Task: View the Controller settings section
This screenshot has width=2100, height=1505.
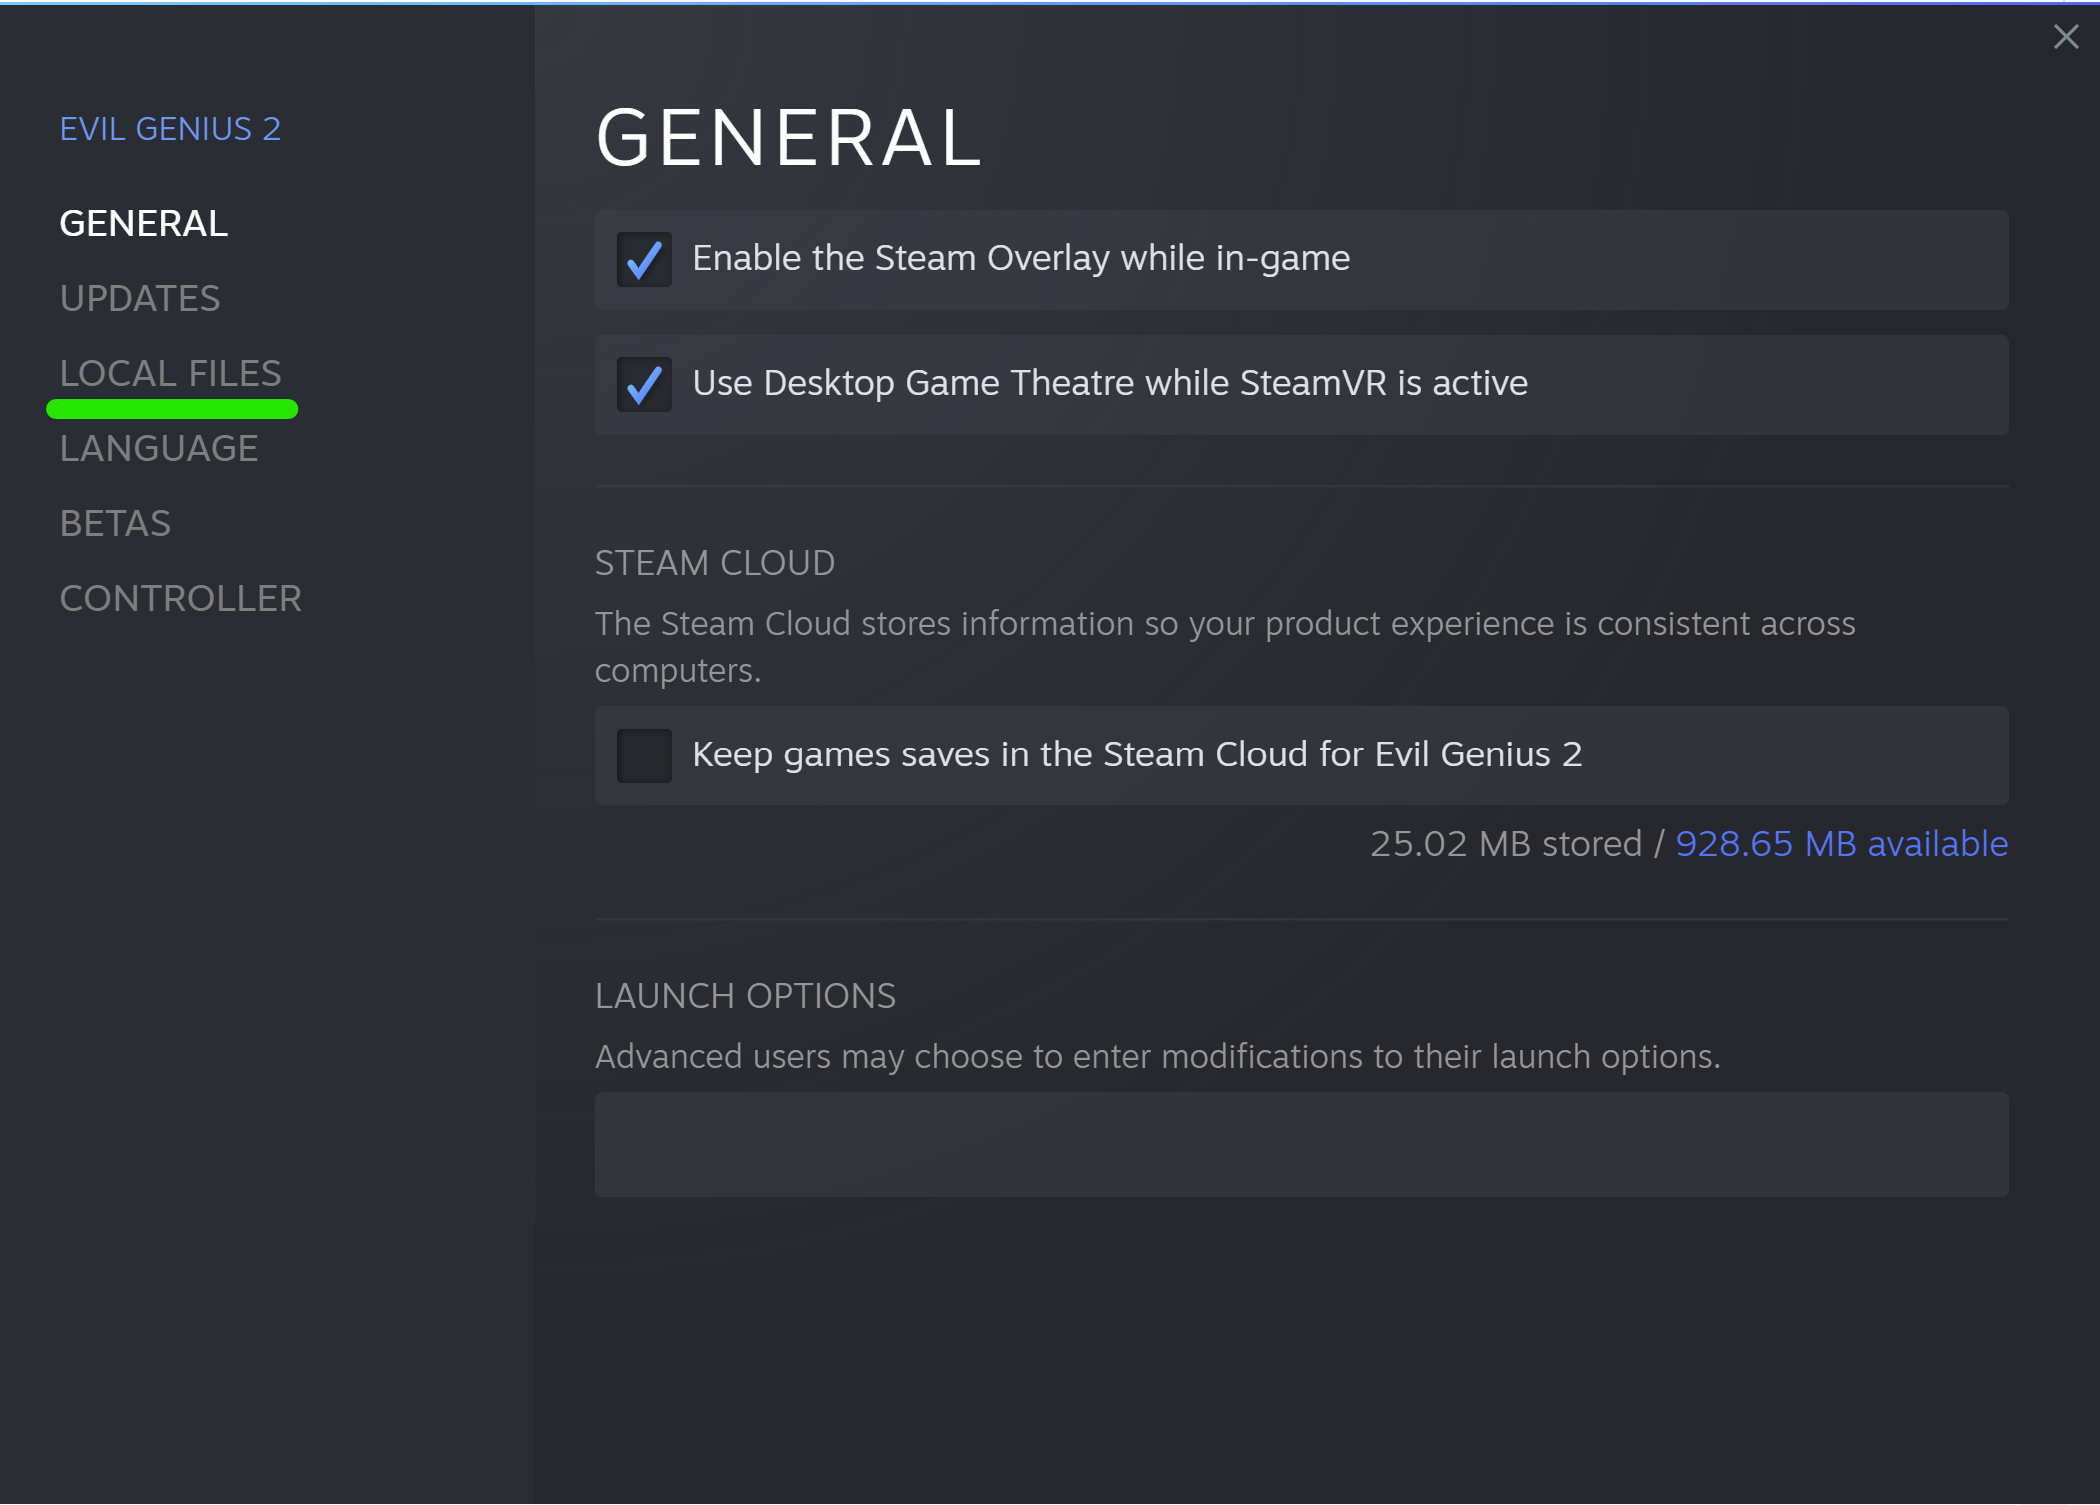Action: pos(181,597)
